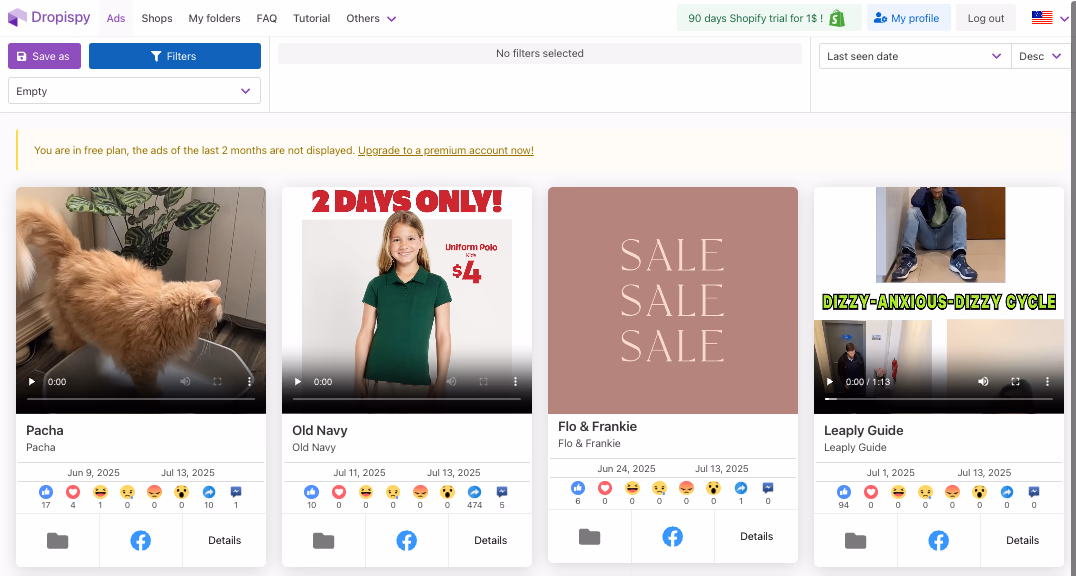The image size is (1076, 576).
Task: Click the Flo & Frankie SALE image
Action: pyautogui.click(x=673, y=300)
